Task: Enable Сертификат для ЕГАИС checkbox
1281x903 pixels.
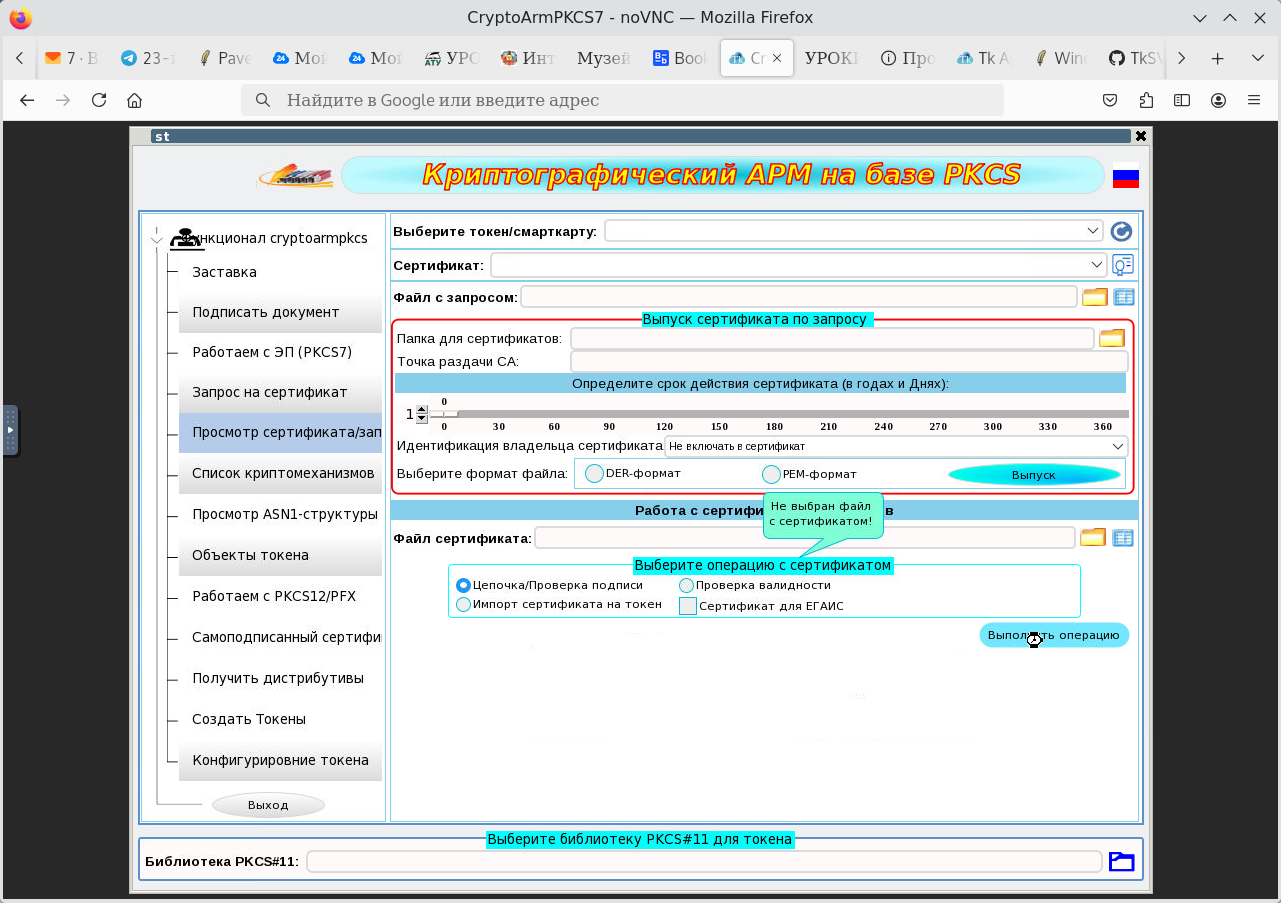Action: 688,606
